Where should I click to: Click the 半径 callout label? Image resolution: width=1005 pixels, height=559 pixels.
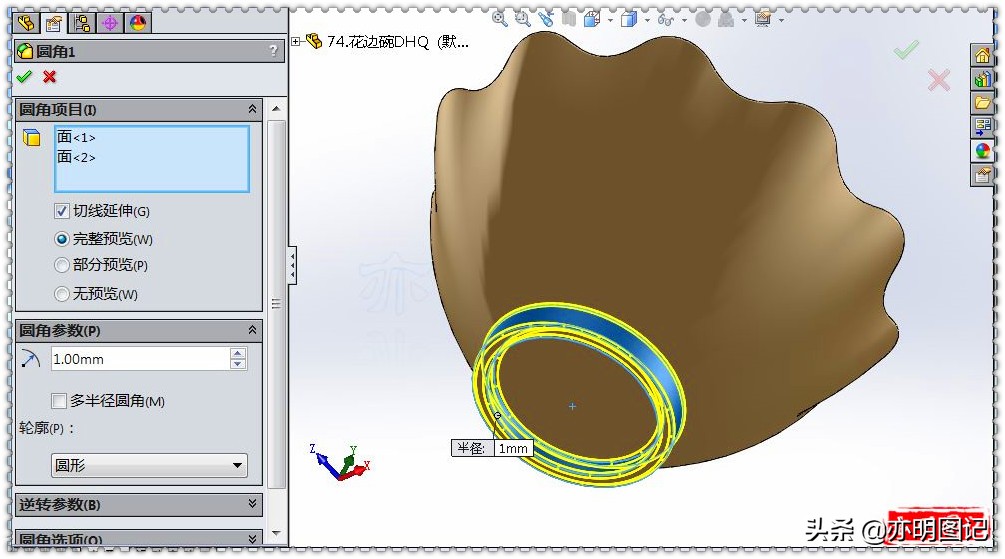click(472, 448)
